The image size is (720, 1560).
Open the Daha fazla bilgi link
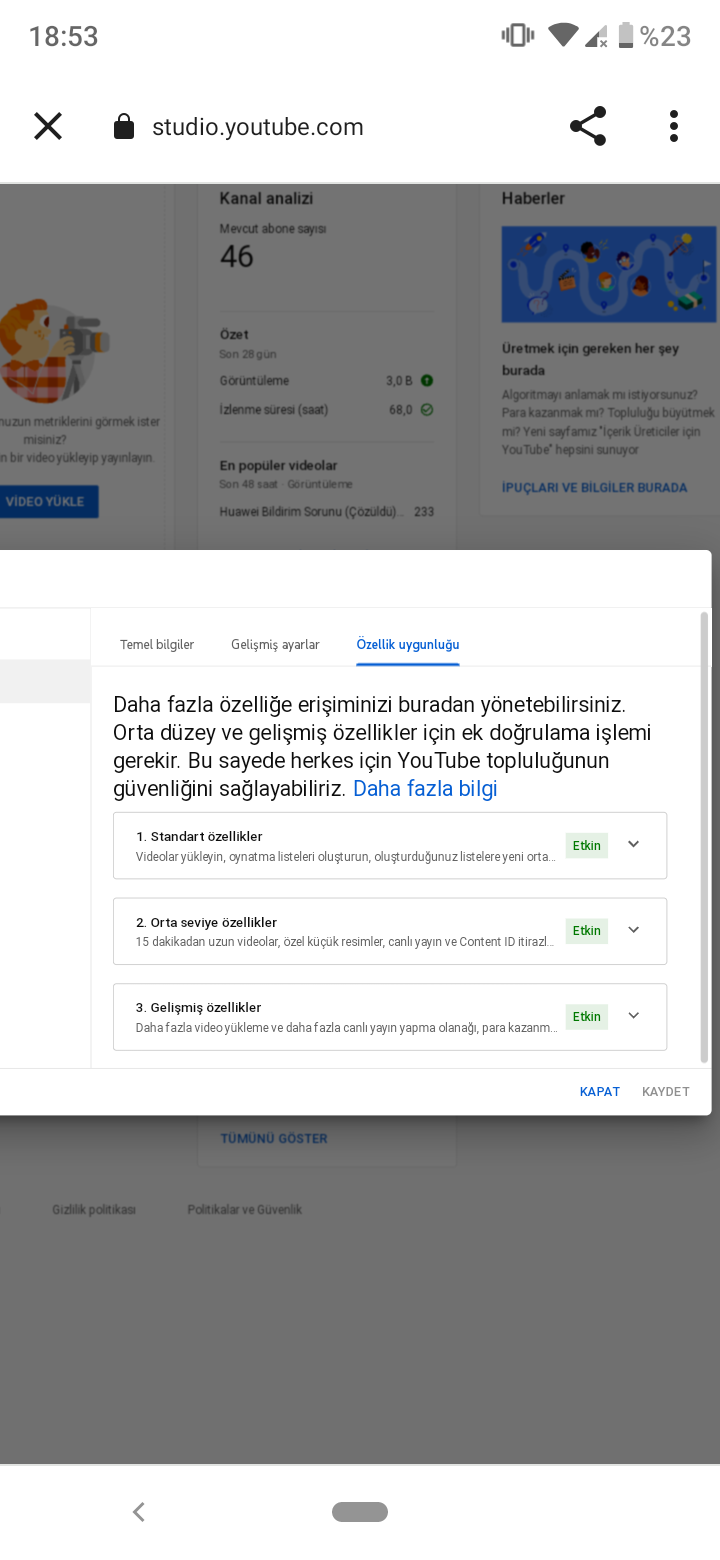425,788
